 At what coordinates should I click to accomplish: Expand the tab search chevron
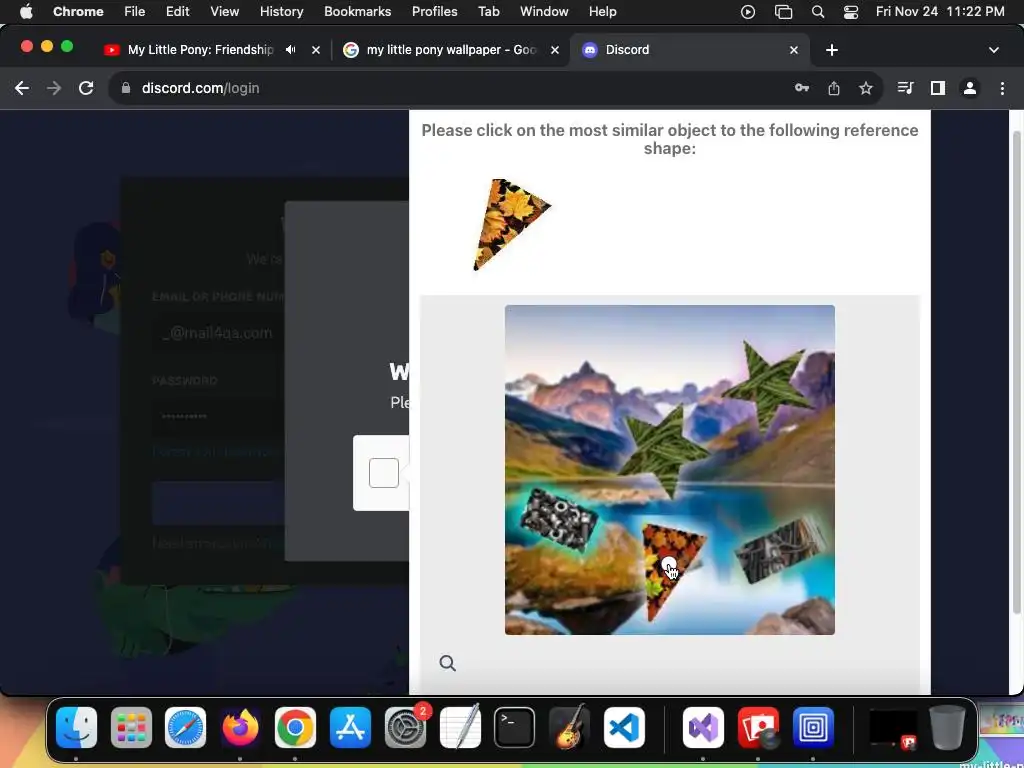click(994, 50)
